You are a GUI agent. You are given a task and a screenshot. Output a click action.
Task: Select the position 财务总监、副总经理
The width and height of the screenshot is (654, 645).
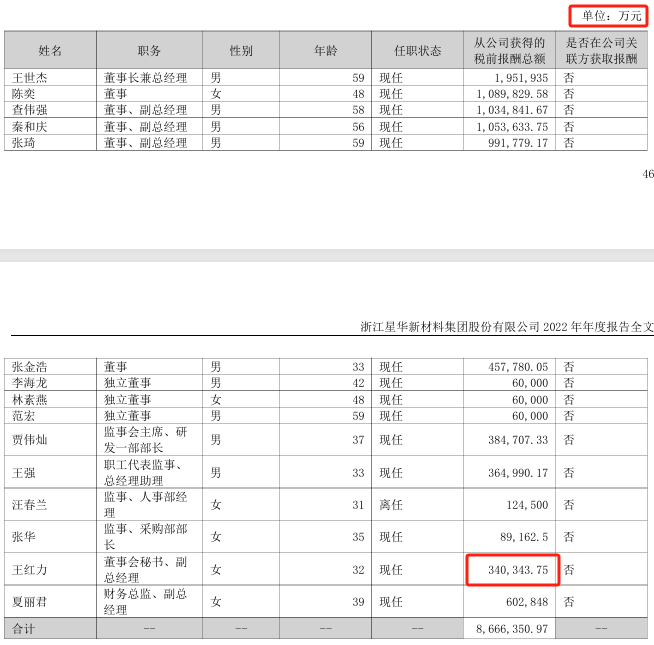145,602
